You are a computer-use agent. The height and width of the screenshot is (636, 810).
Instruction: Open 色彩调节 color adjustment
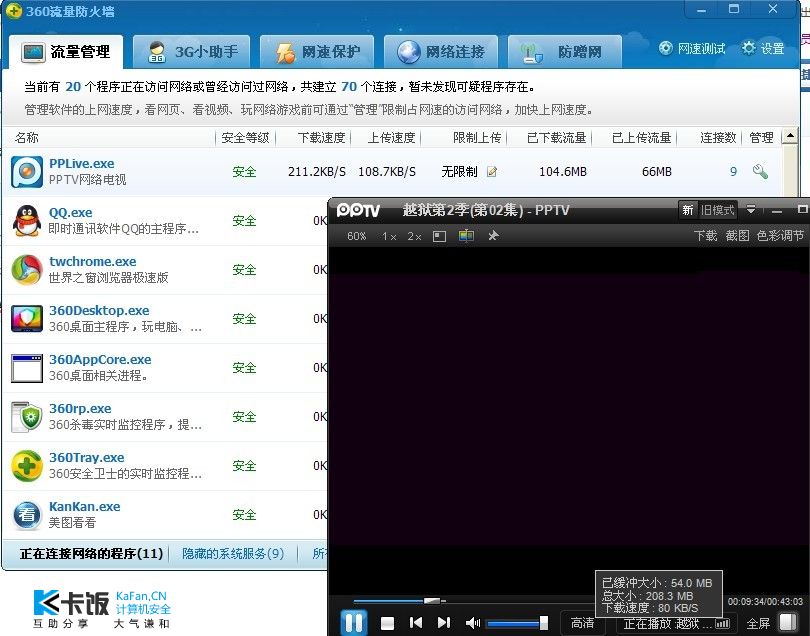tap(780, 236)
